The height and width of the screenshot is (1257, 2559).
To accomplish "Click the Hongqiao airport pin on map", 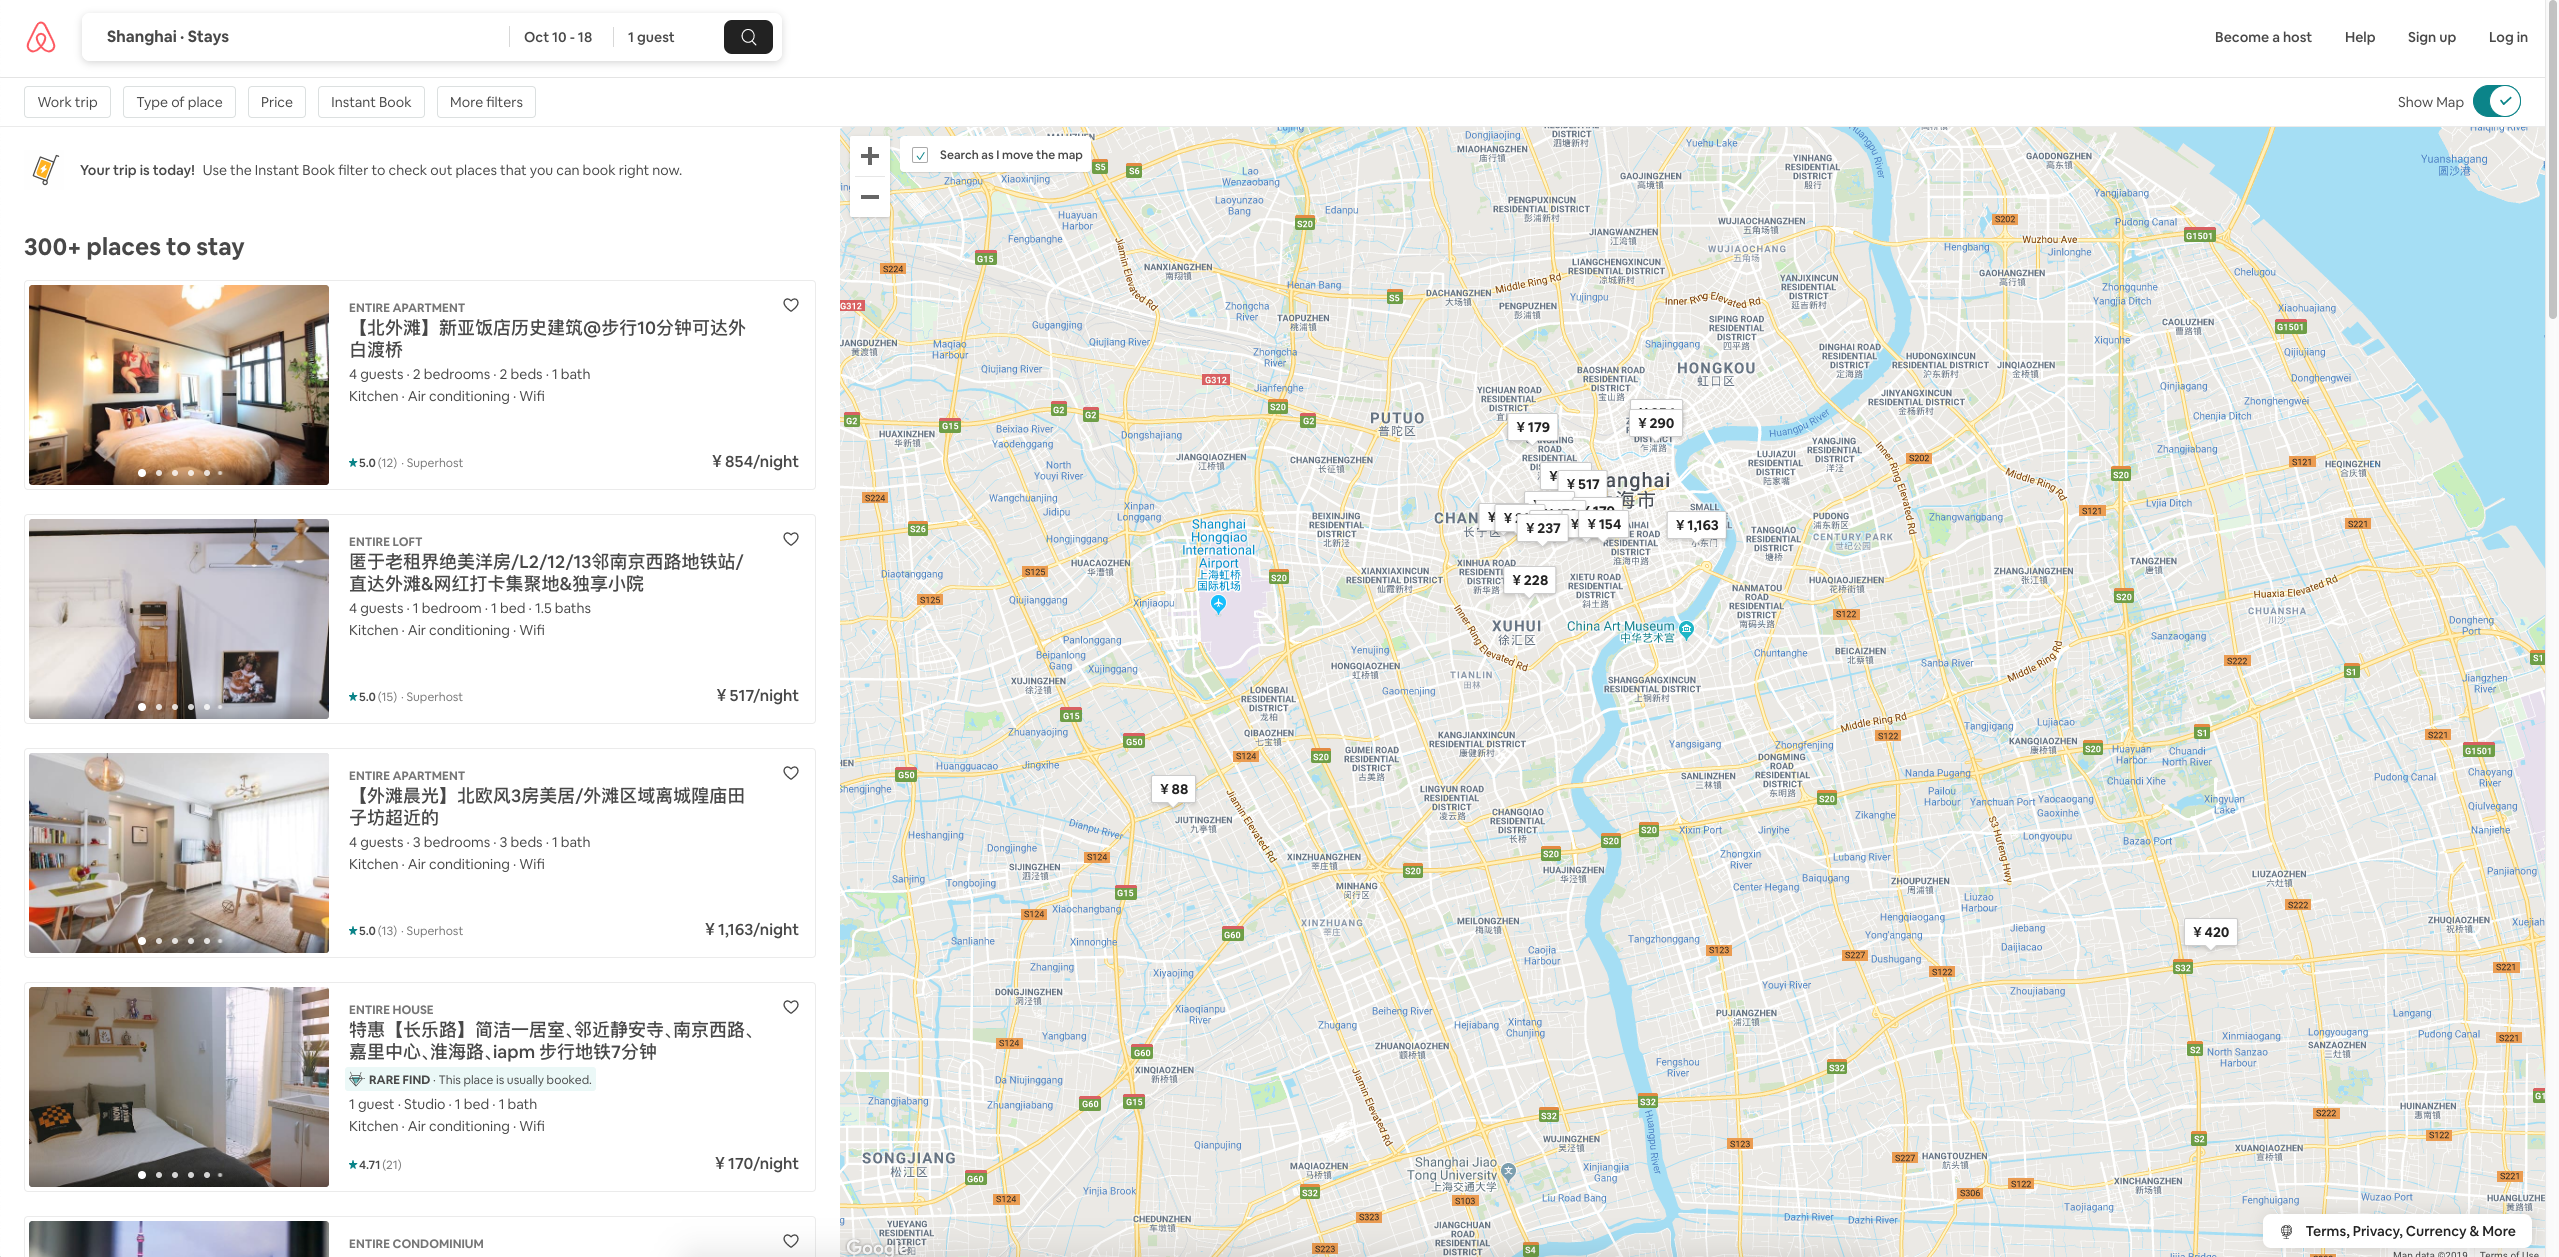I will (x=1218, y=604).
